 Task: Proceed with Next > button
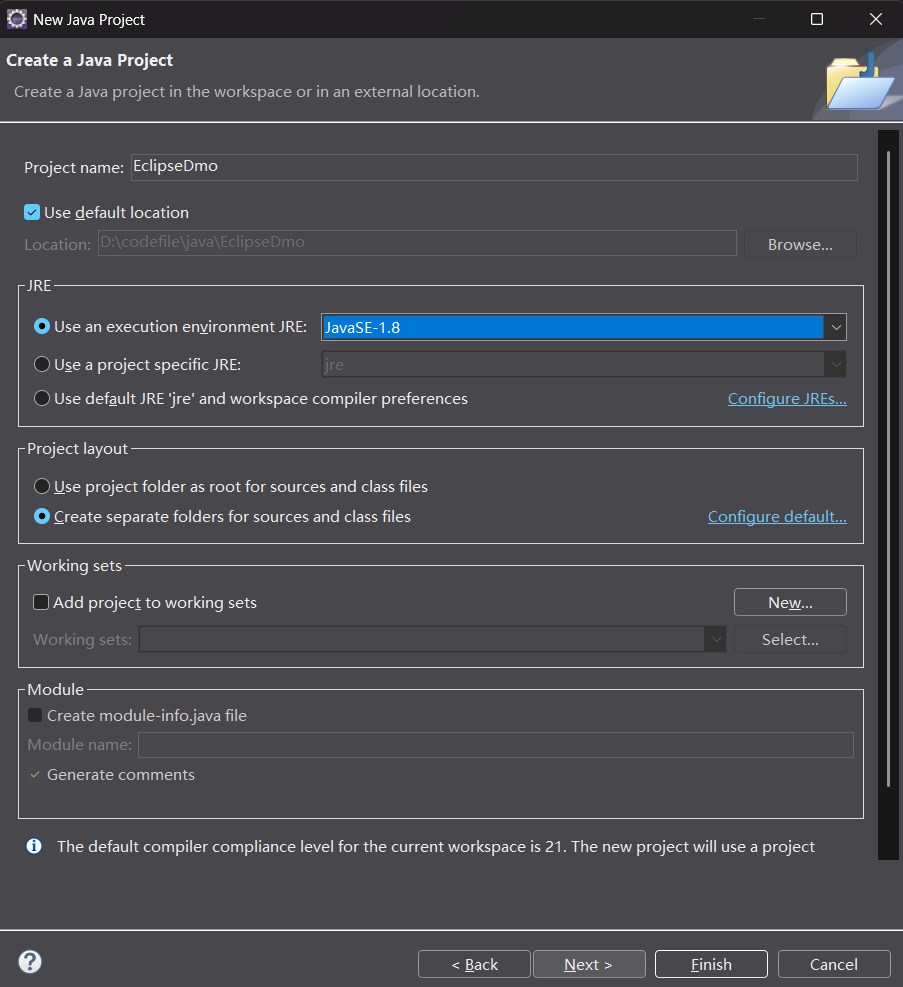click(x=589, y=964)
